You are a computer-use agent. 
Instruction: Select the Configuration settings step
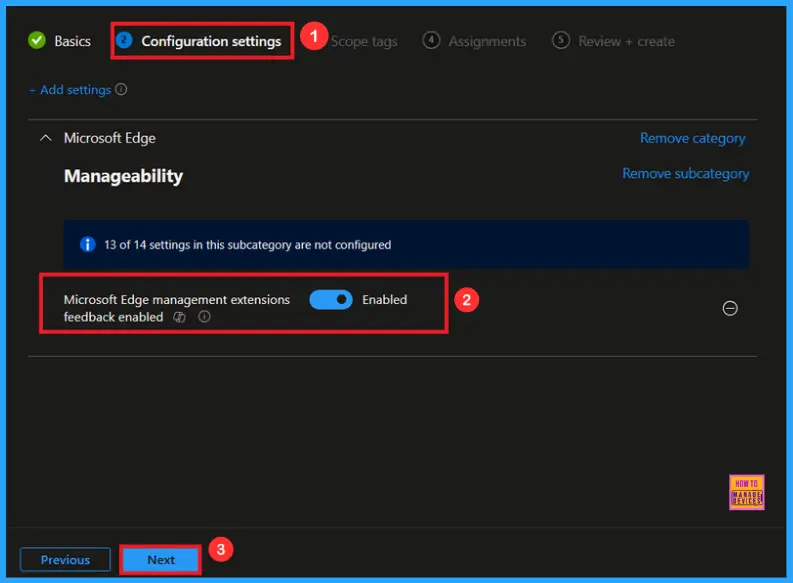pos(198,41)
